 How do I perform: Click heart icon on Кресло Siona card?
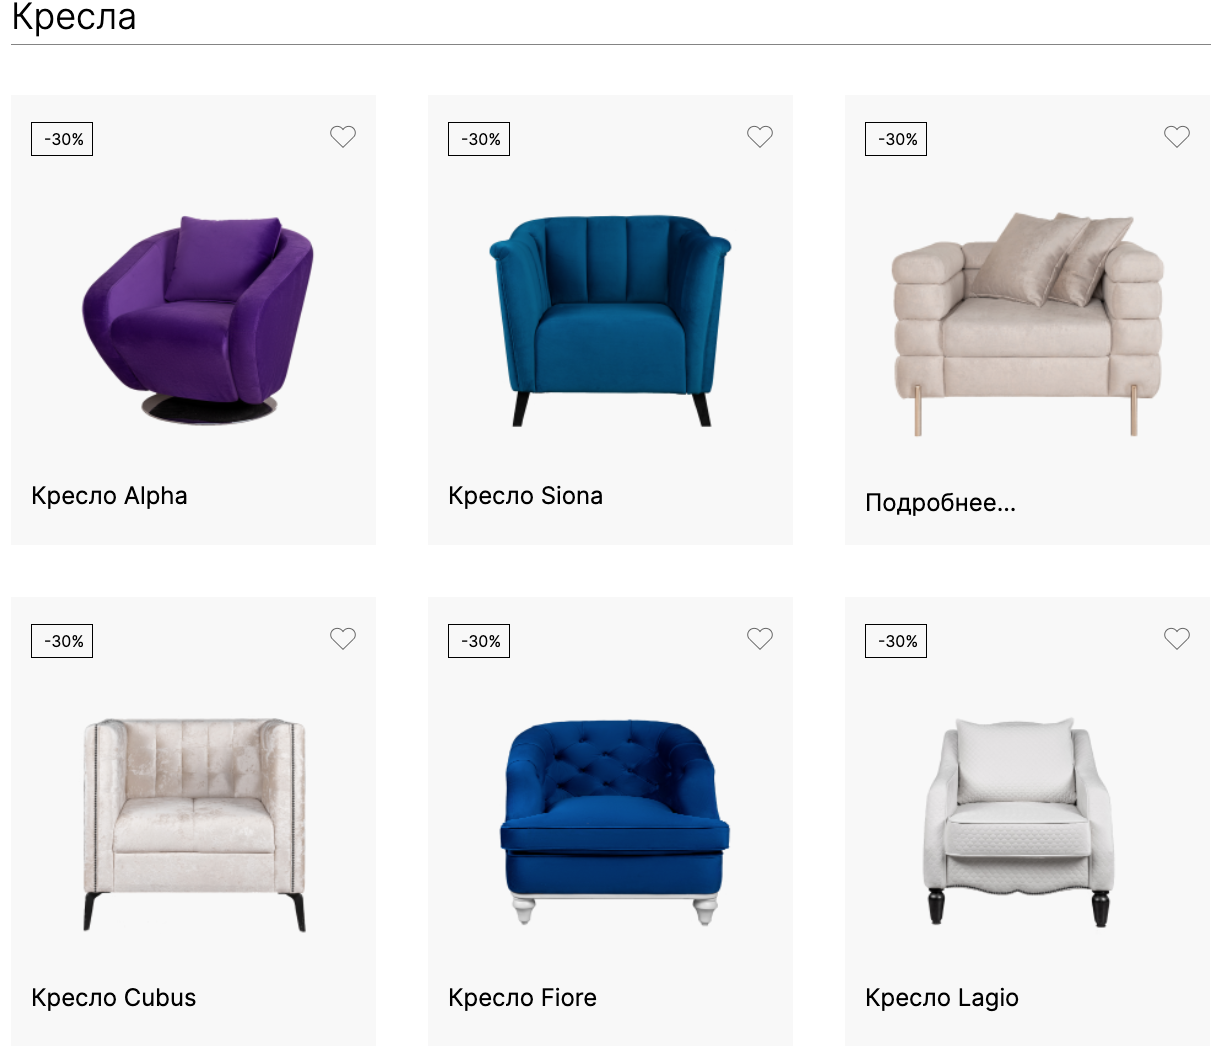pos(760,137)
